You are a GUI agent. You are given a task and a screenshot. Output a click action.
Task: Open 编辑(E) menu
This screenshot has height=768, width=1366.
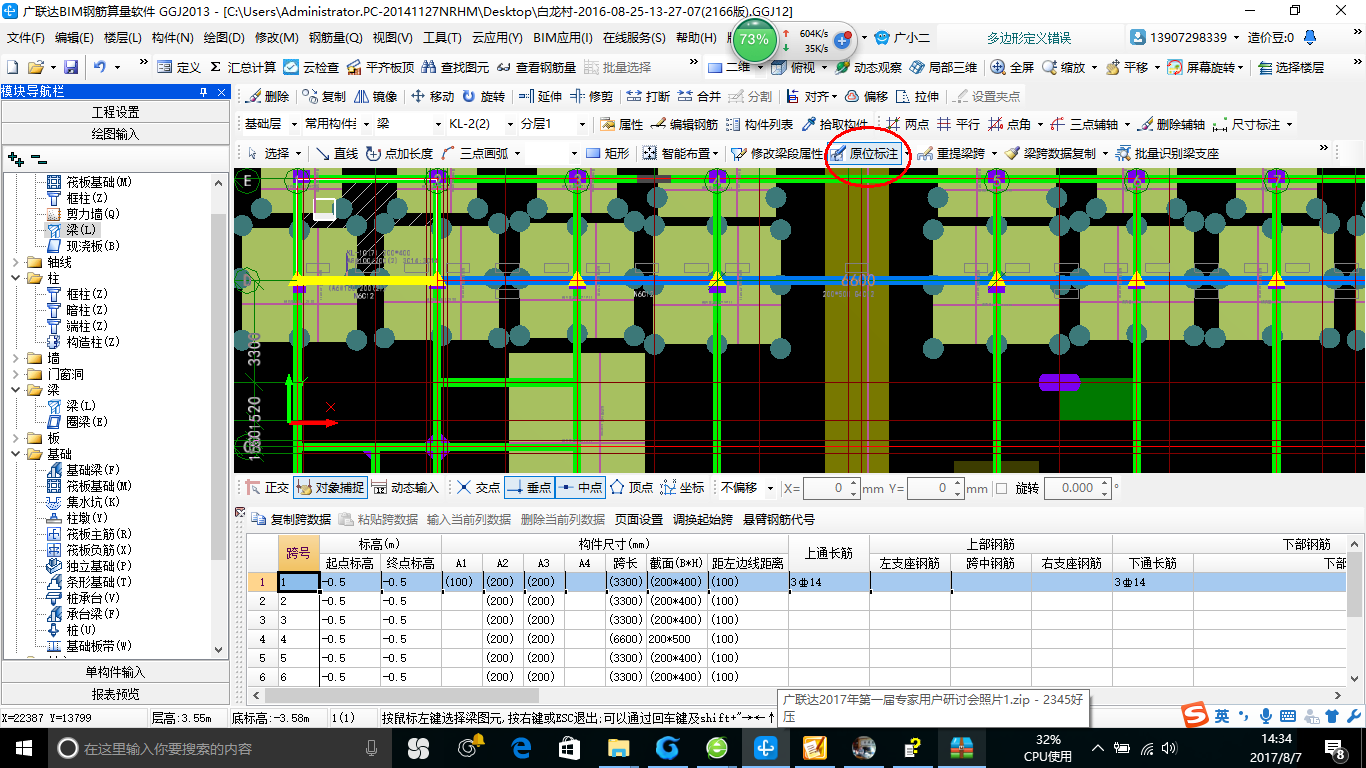tap(74, 38)
